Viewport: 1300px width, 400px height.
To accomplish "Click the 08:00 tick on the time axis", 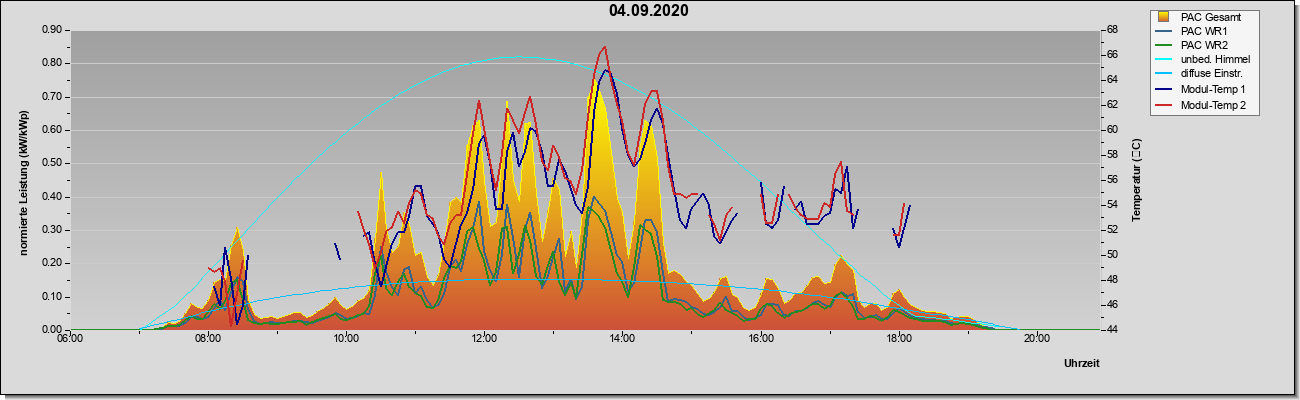I will click(x=207, y=338).
